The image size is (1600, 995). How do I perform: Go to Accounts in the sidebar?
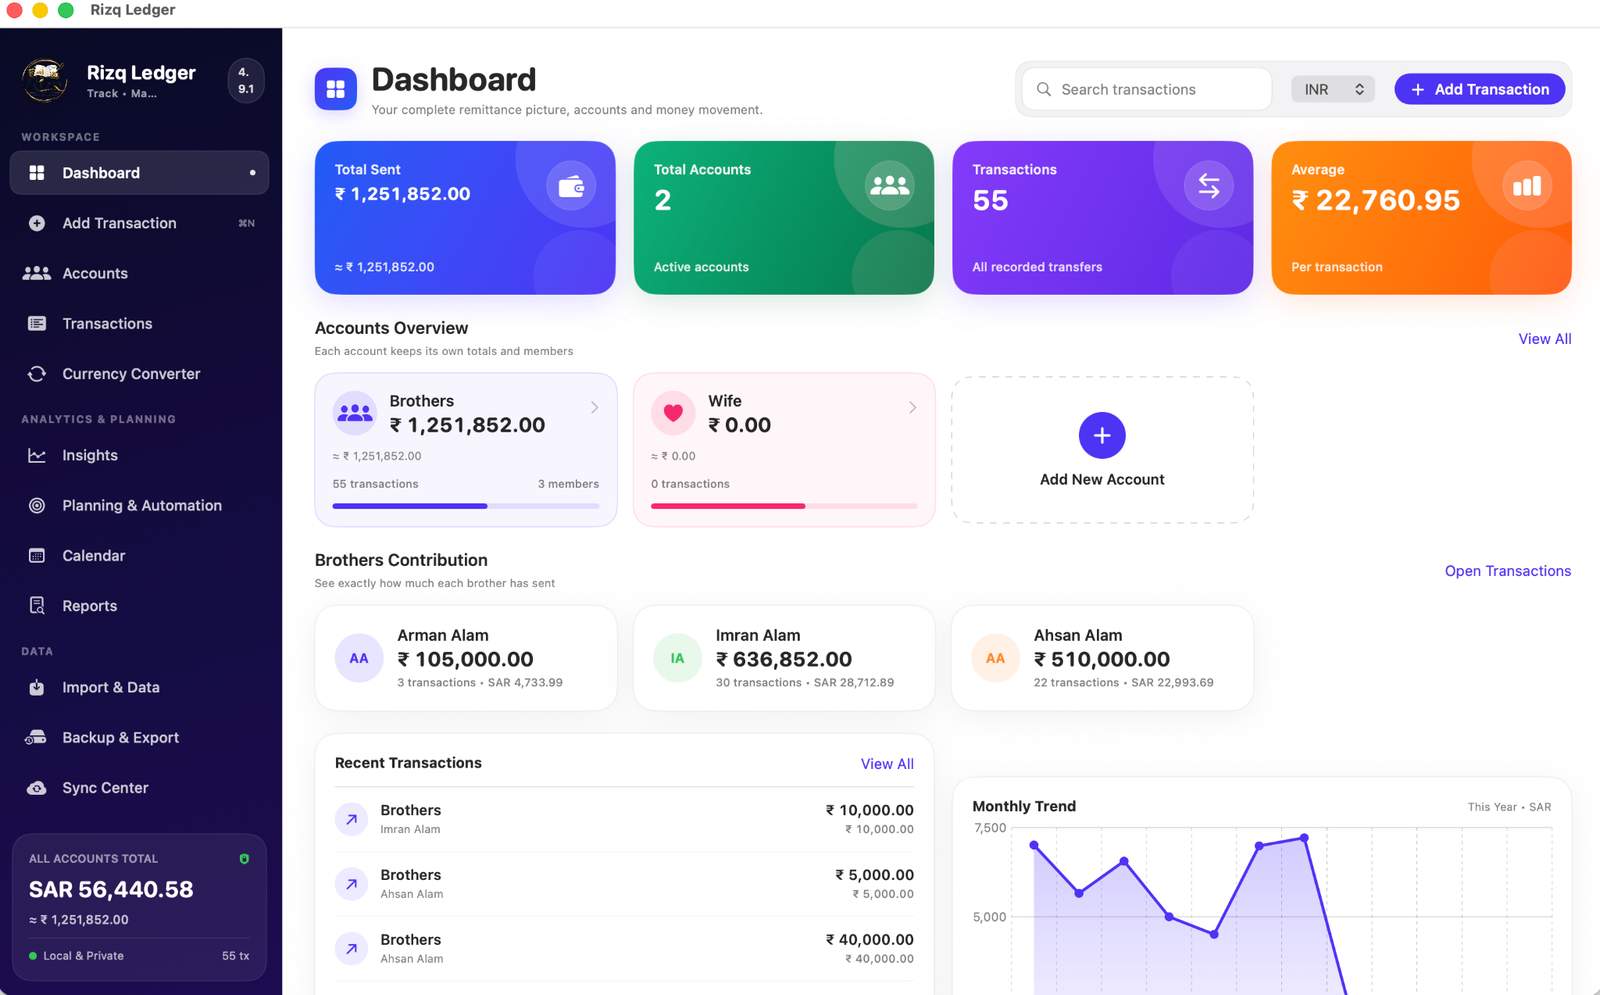pos(139,273)
